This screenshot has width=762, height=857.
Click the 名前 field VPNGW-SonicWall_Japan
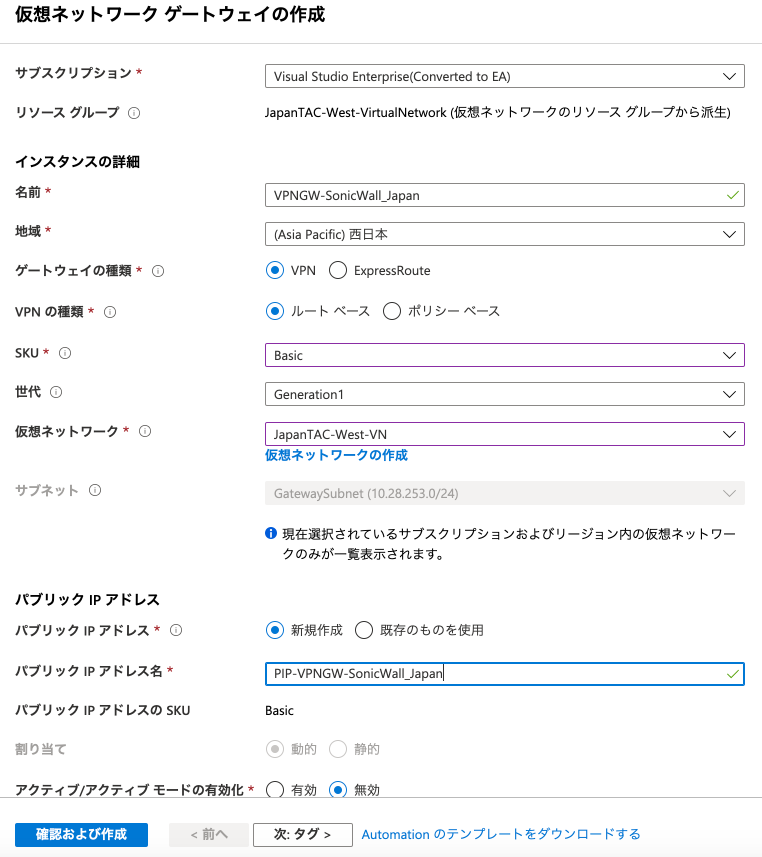coord(495,195)
